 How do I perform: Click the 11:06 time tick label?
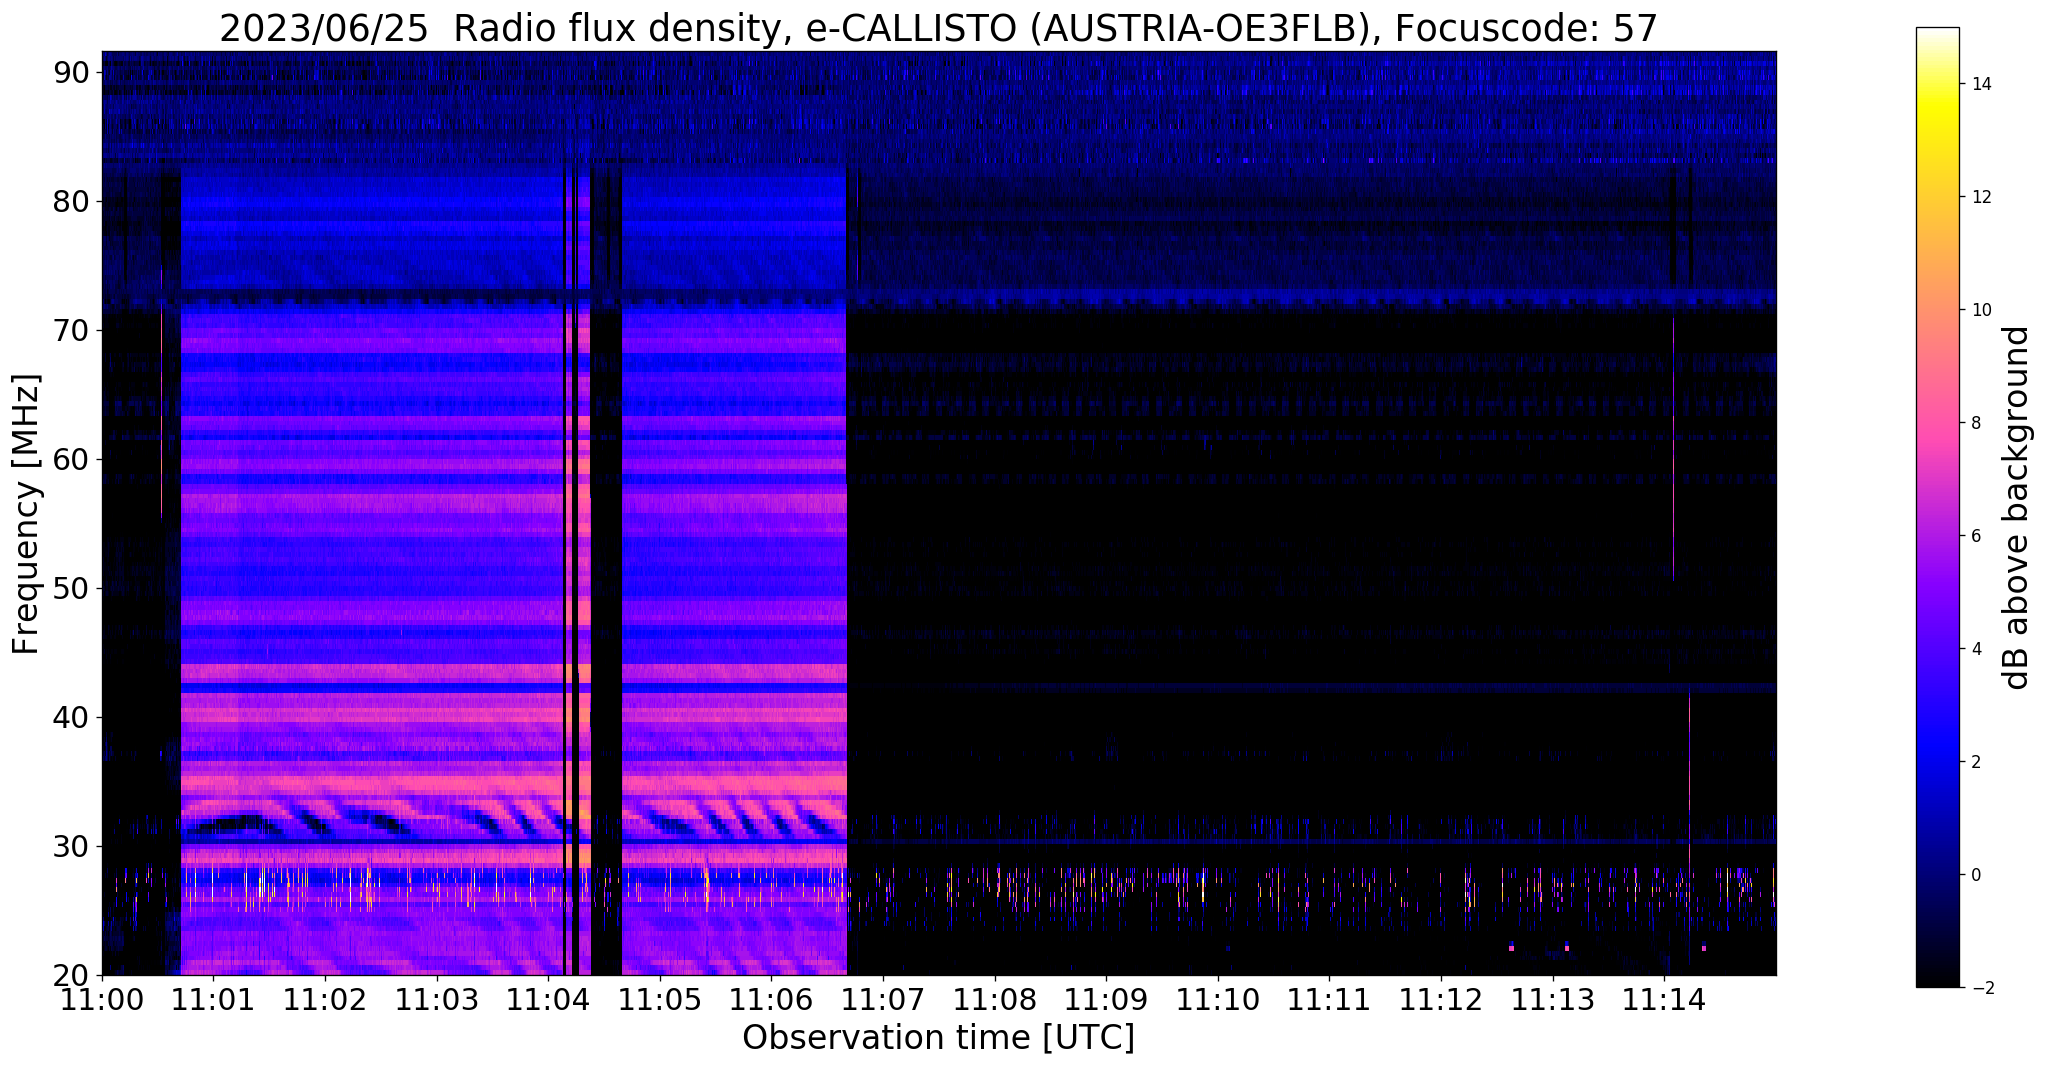tap(772, 999)
